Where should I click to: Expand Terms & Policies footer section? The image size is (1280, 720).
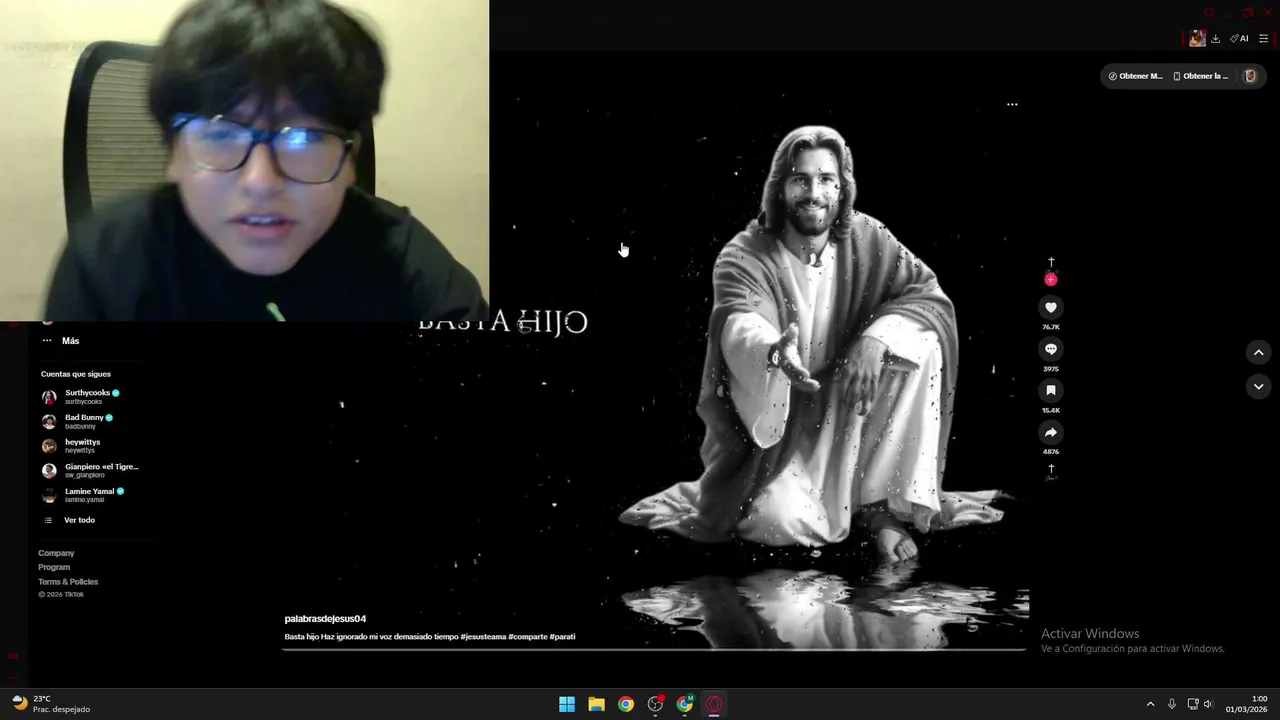coord(68,582)
